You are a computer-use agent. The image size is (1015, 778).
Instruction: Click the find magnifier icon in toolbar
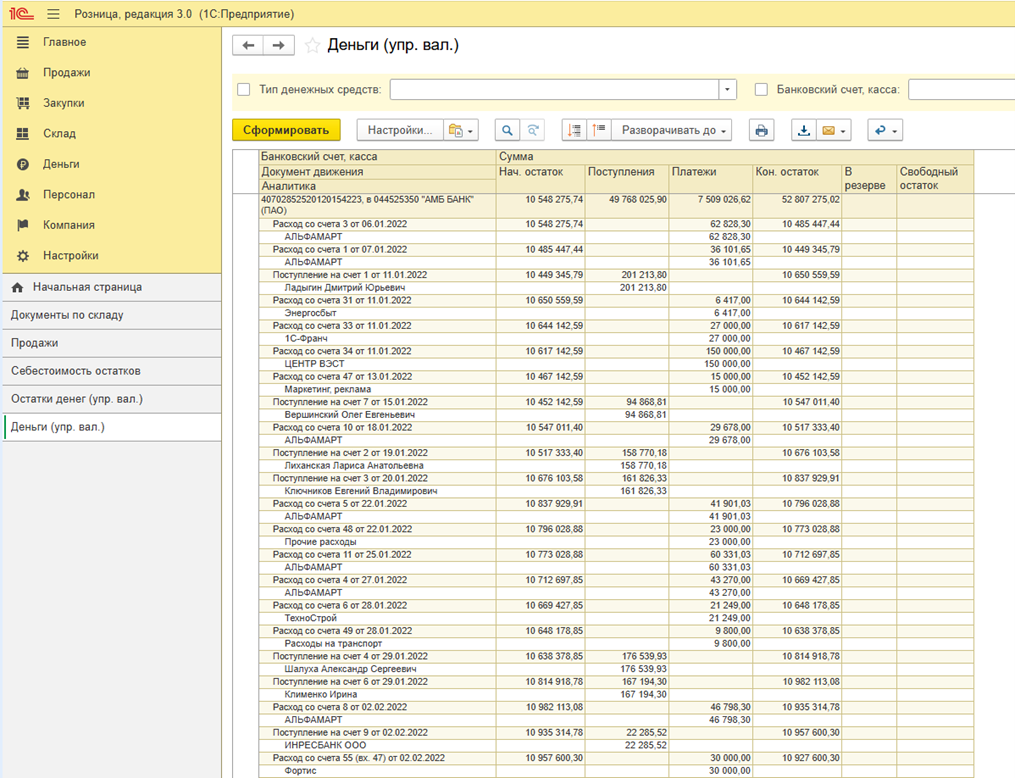click(508, 130)
